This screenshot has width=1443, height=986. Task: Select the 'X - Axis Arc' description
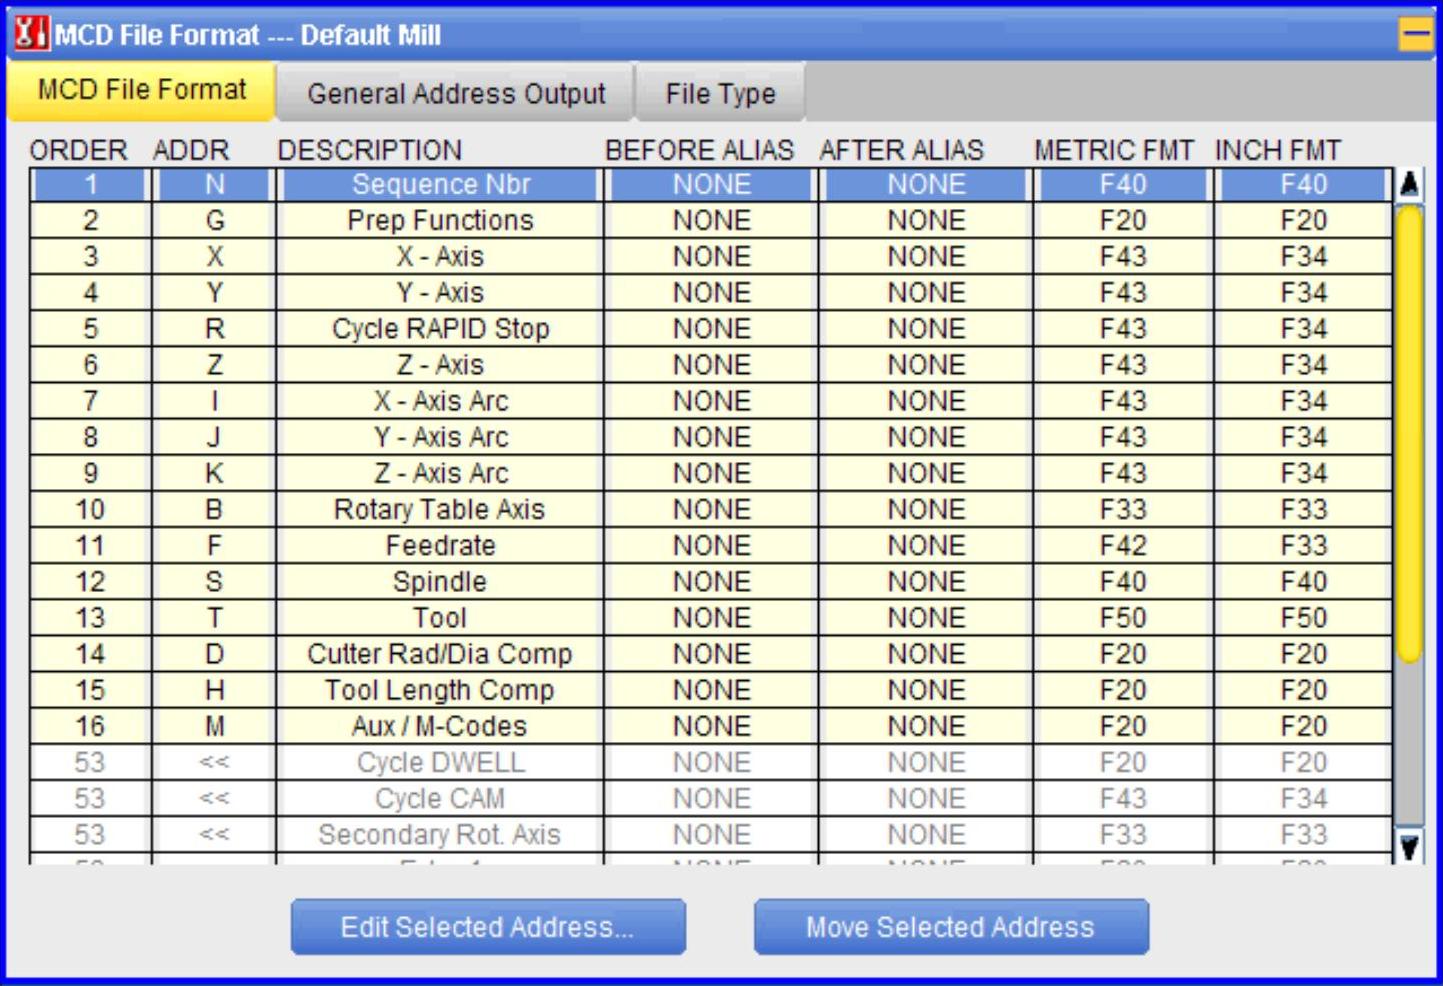coord(440,401)
